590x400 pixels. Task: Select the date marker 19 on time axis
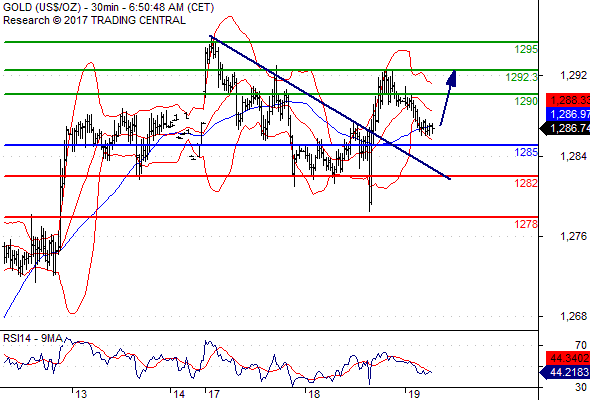(414, 394)
